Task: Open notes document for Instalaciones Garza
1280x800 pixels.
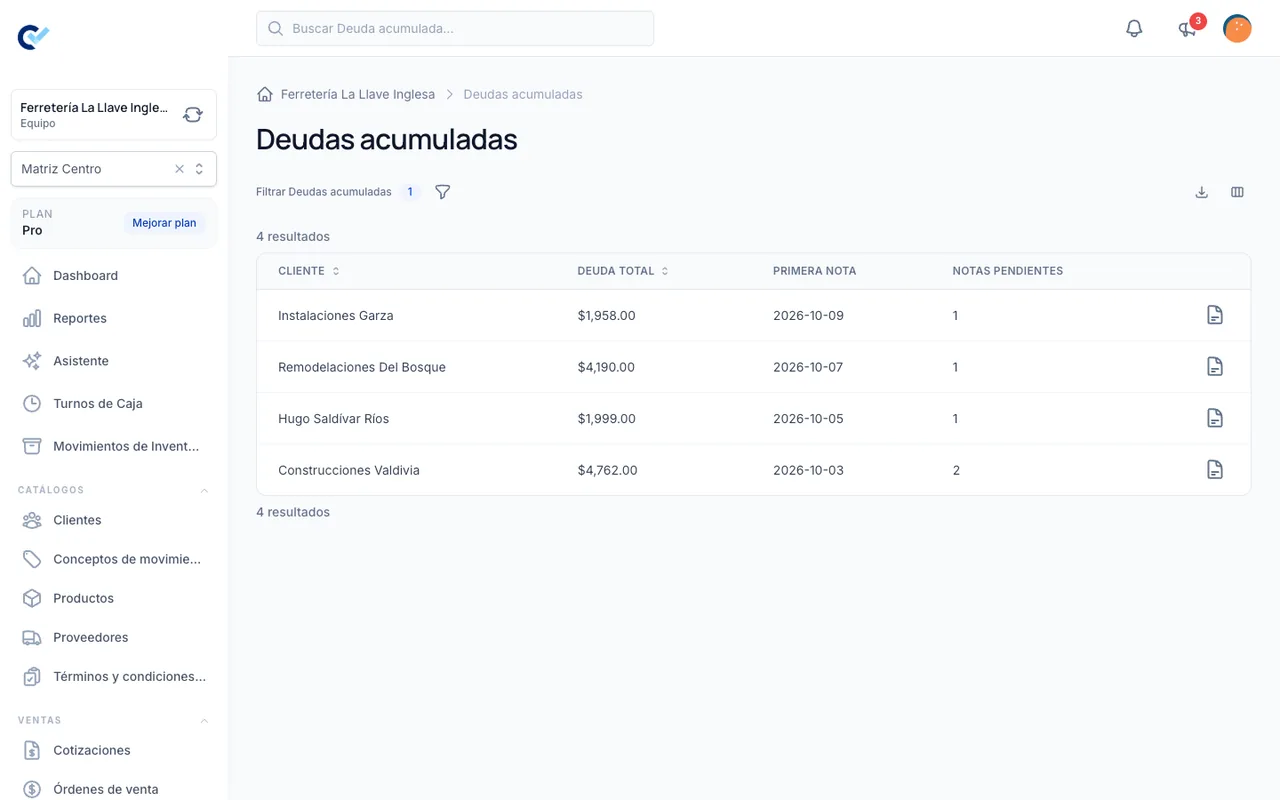Action: 1215,315
